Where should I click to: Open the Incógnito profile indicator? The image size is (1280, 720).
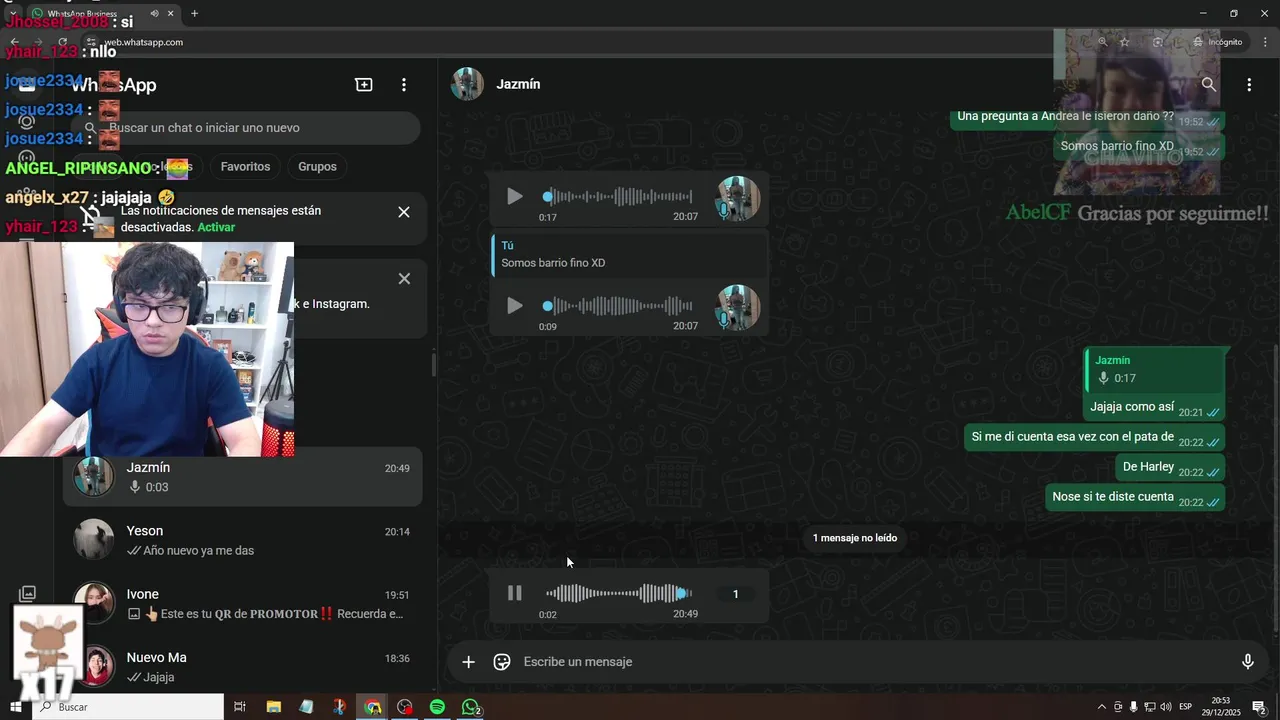click(x=1217, y=42)
